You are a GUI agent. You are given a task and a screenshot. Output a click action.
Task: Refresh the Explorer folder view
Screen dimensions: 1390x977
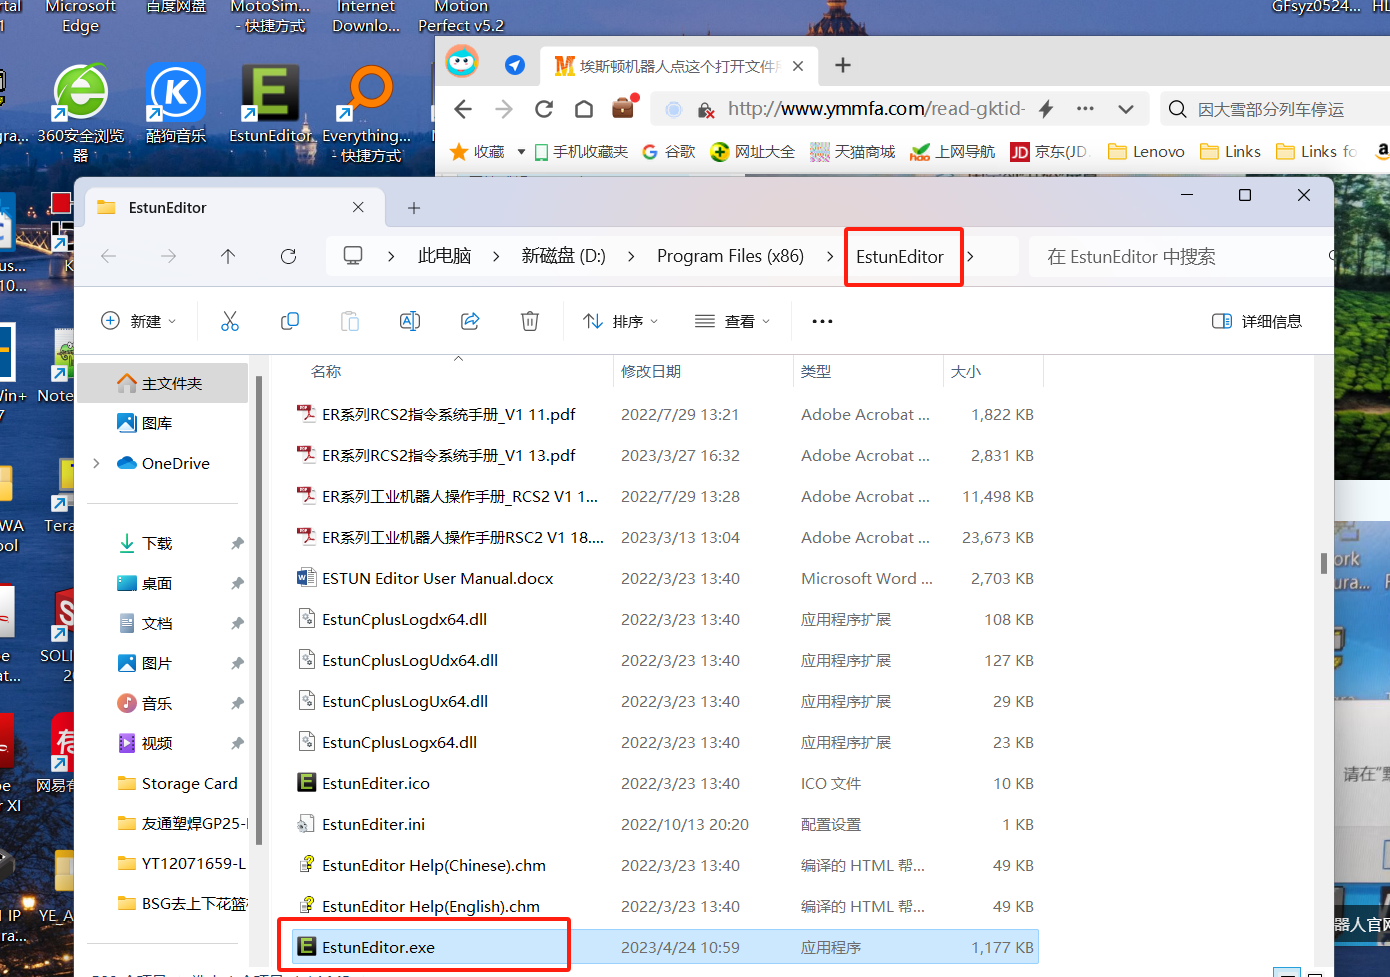pyautogui.click(x=288, y=257)
